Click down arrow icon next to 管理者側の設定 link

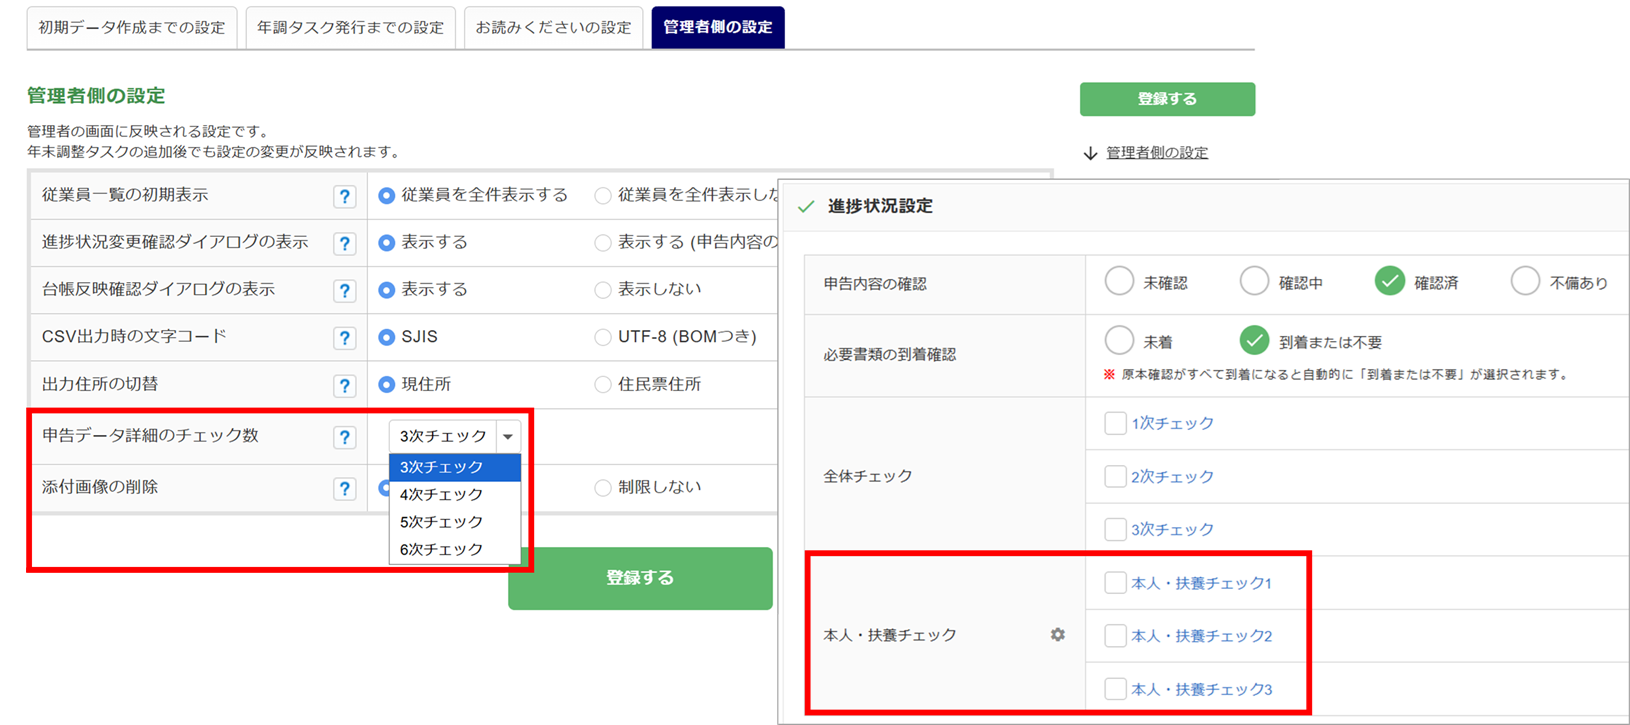click(x=1090, y=153)
